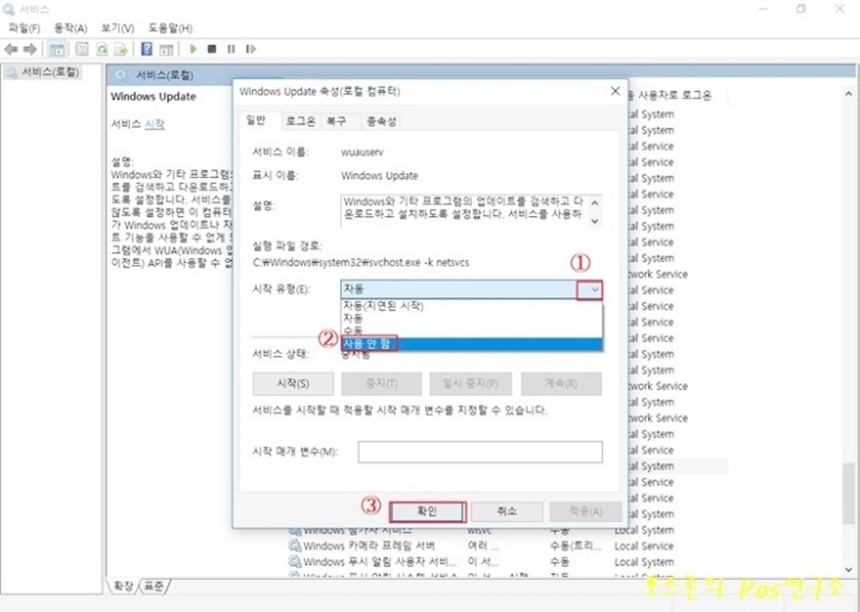
Task: Start service with green play icon
Action: tap(193, 49)
